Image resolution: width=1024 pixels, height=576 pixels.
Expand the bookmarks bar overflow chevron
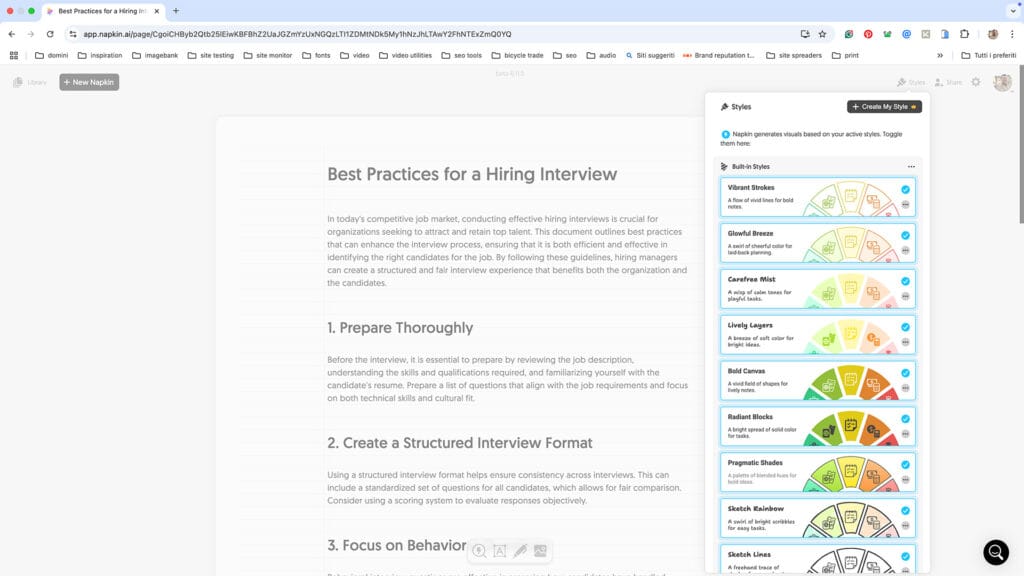[940, 55]
